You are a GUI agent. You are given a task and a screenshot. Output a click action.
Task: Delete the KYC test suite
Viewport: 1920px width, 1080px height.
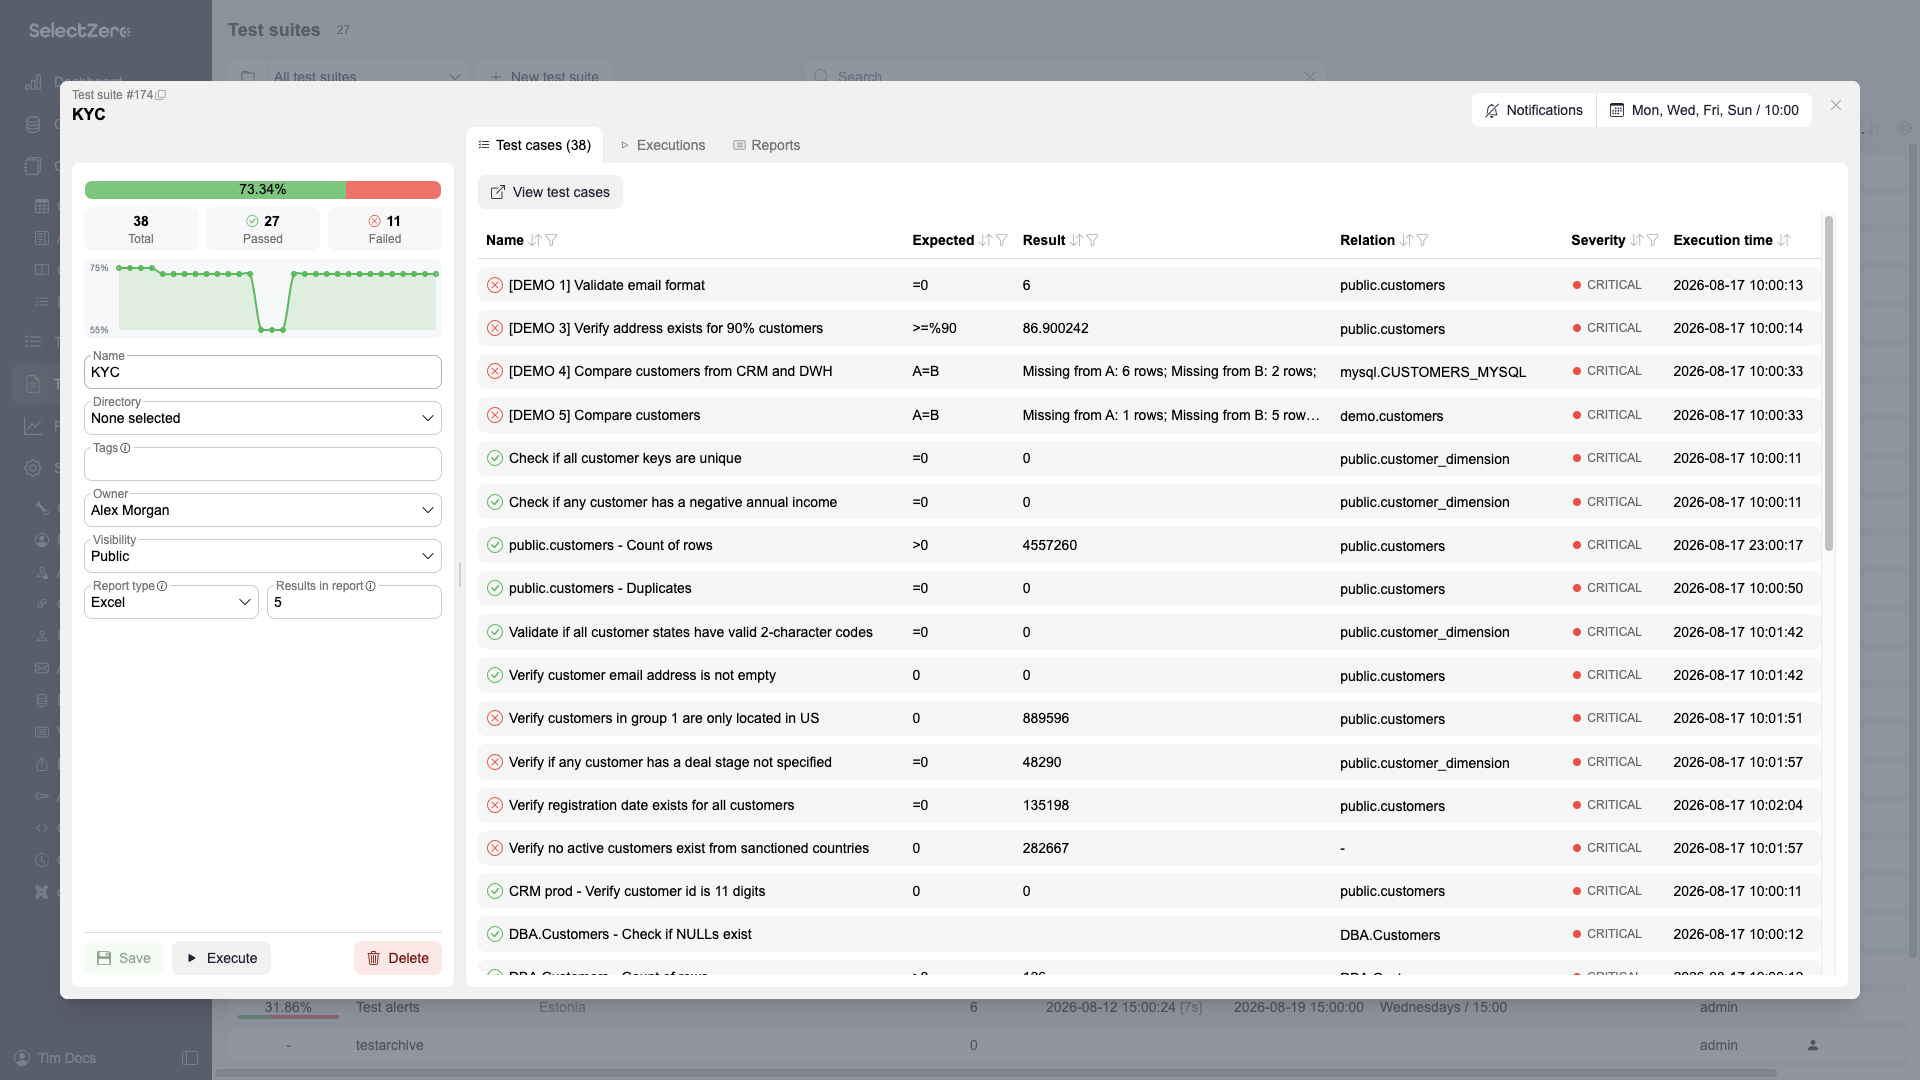[x=398, y=958]
